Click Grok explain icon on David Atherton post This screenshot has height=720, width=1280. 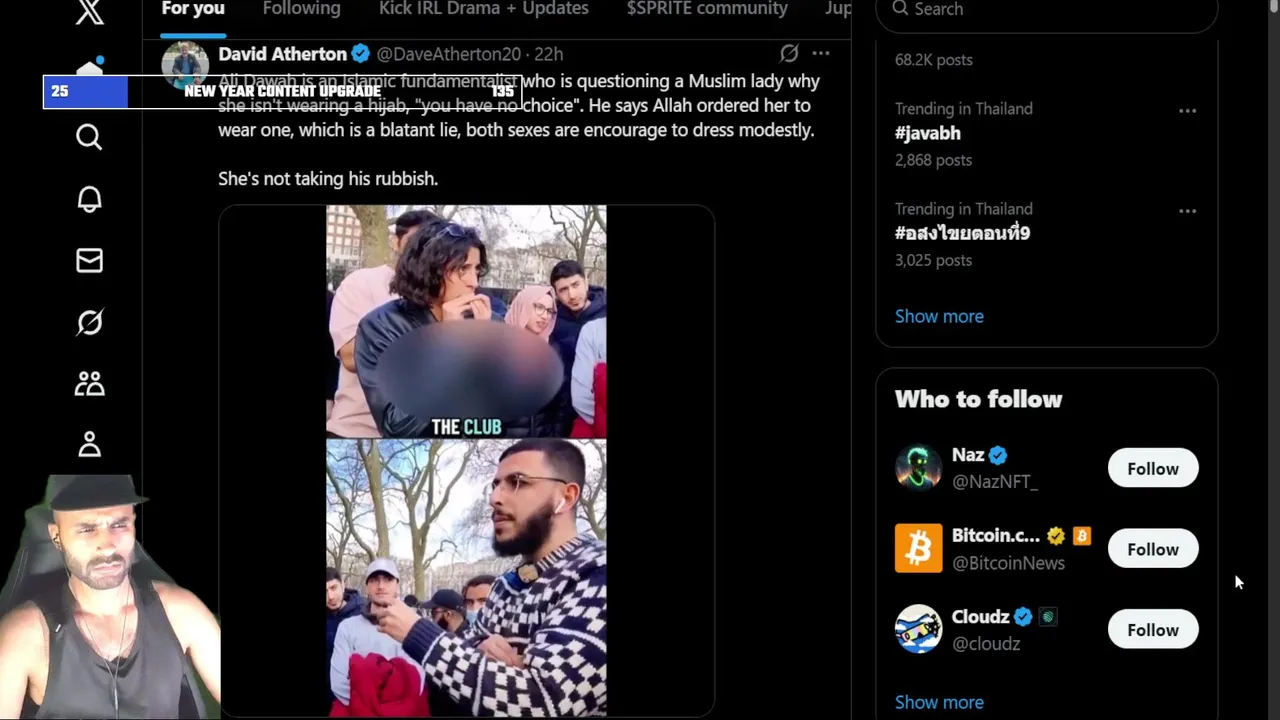[789, 53]
